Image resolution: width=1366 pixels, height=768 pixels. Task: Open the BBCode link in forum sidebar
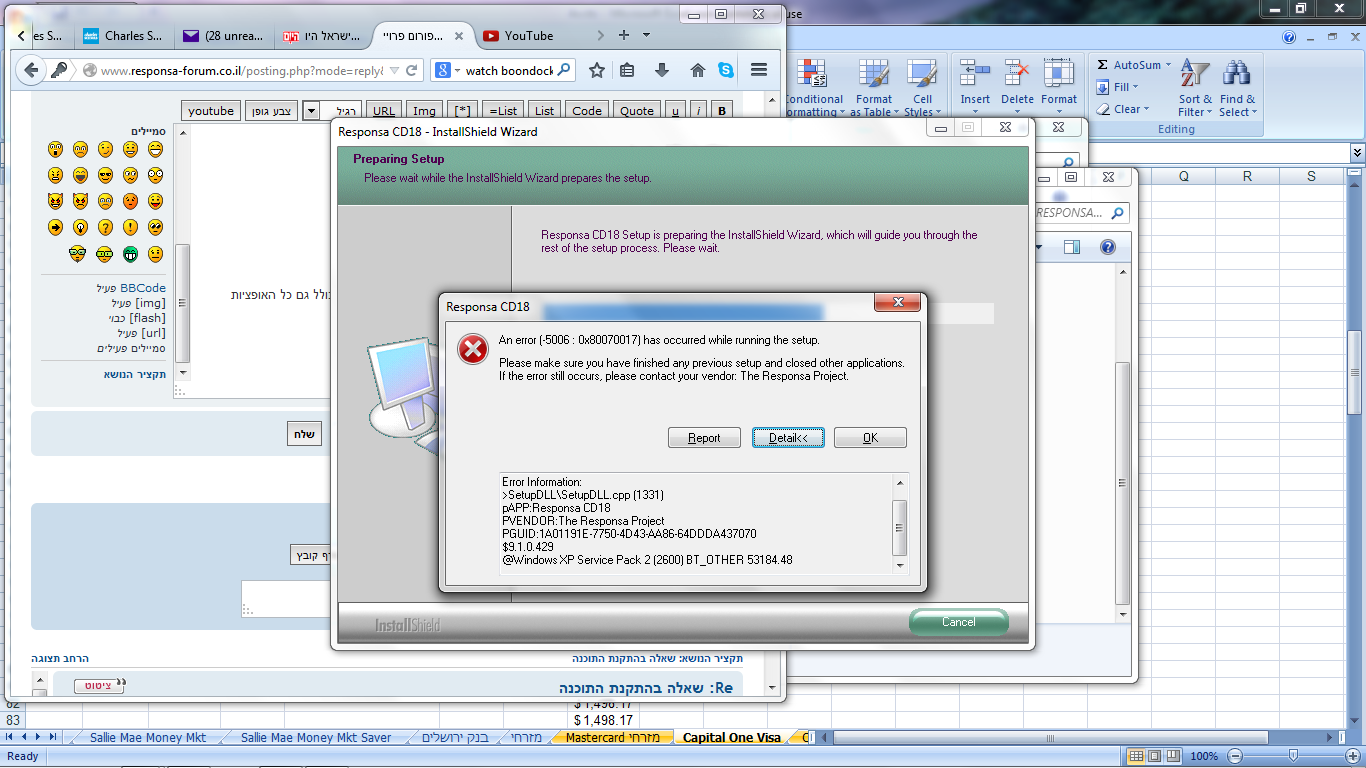143,288
